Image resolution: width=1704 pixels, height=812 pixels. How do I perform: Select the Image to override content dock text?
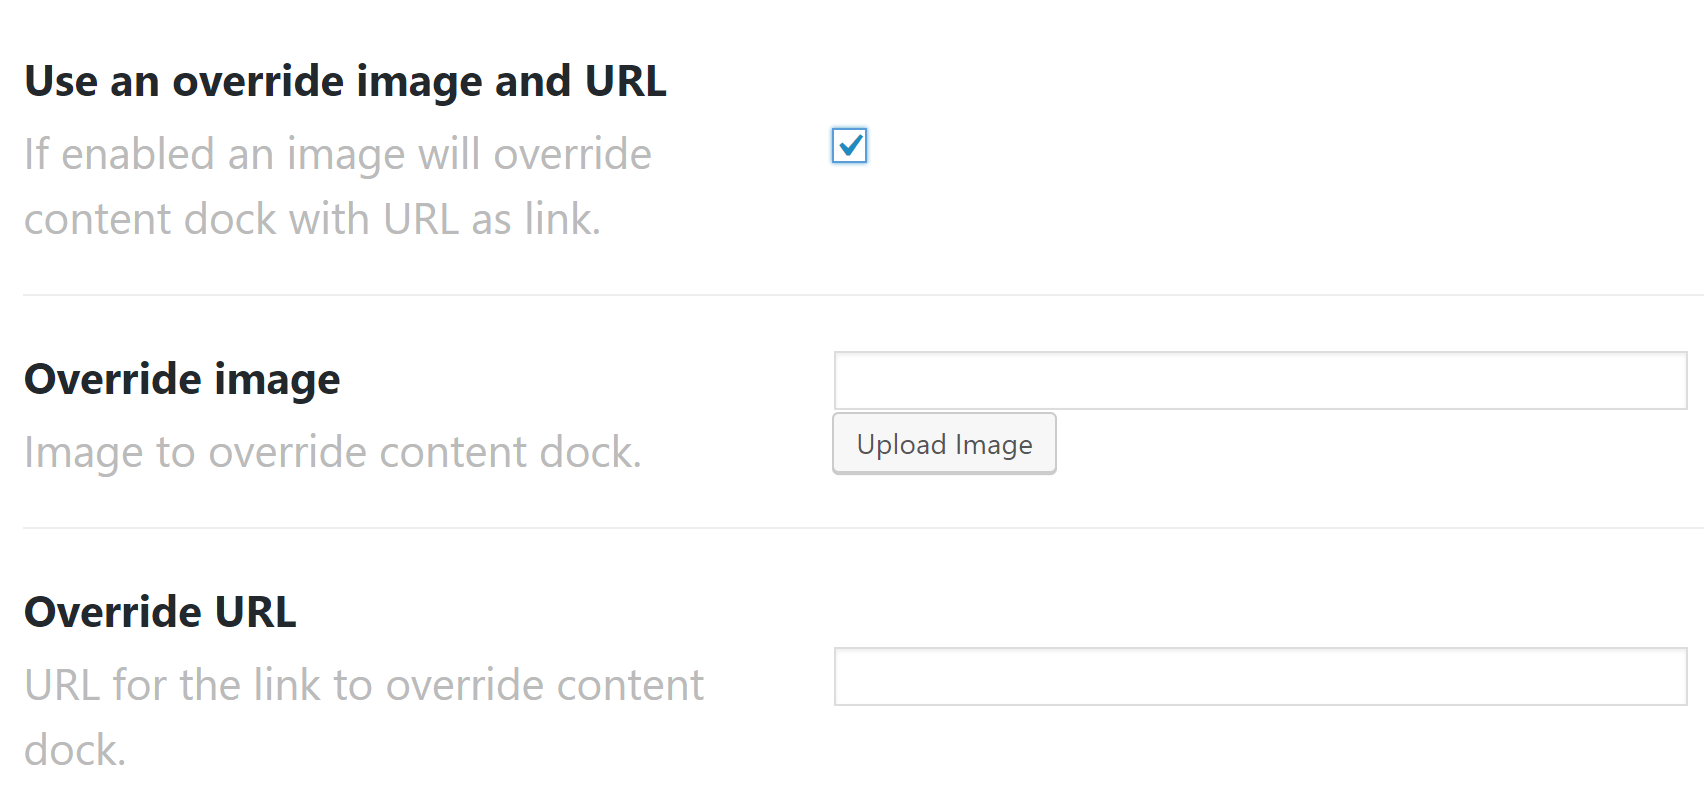click(x=333, y=451)
